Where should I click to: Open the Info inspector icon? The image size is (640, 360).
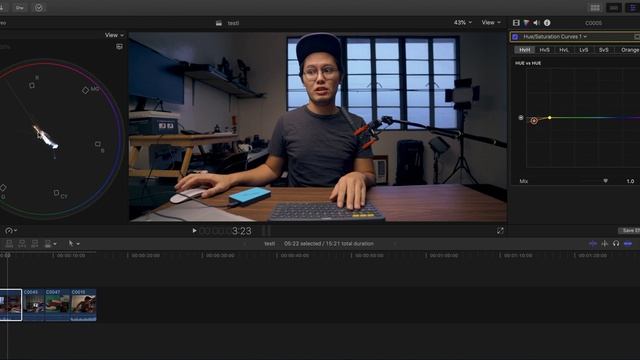coord(547,23)
